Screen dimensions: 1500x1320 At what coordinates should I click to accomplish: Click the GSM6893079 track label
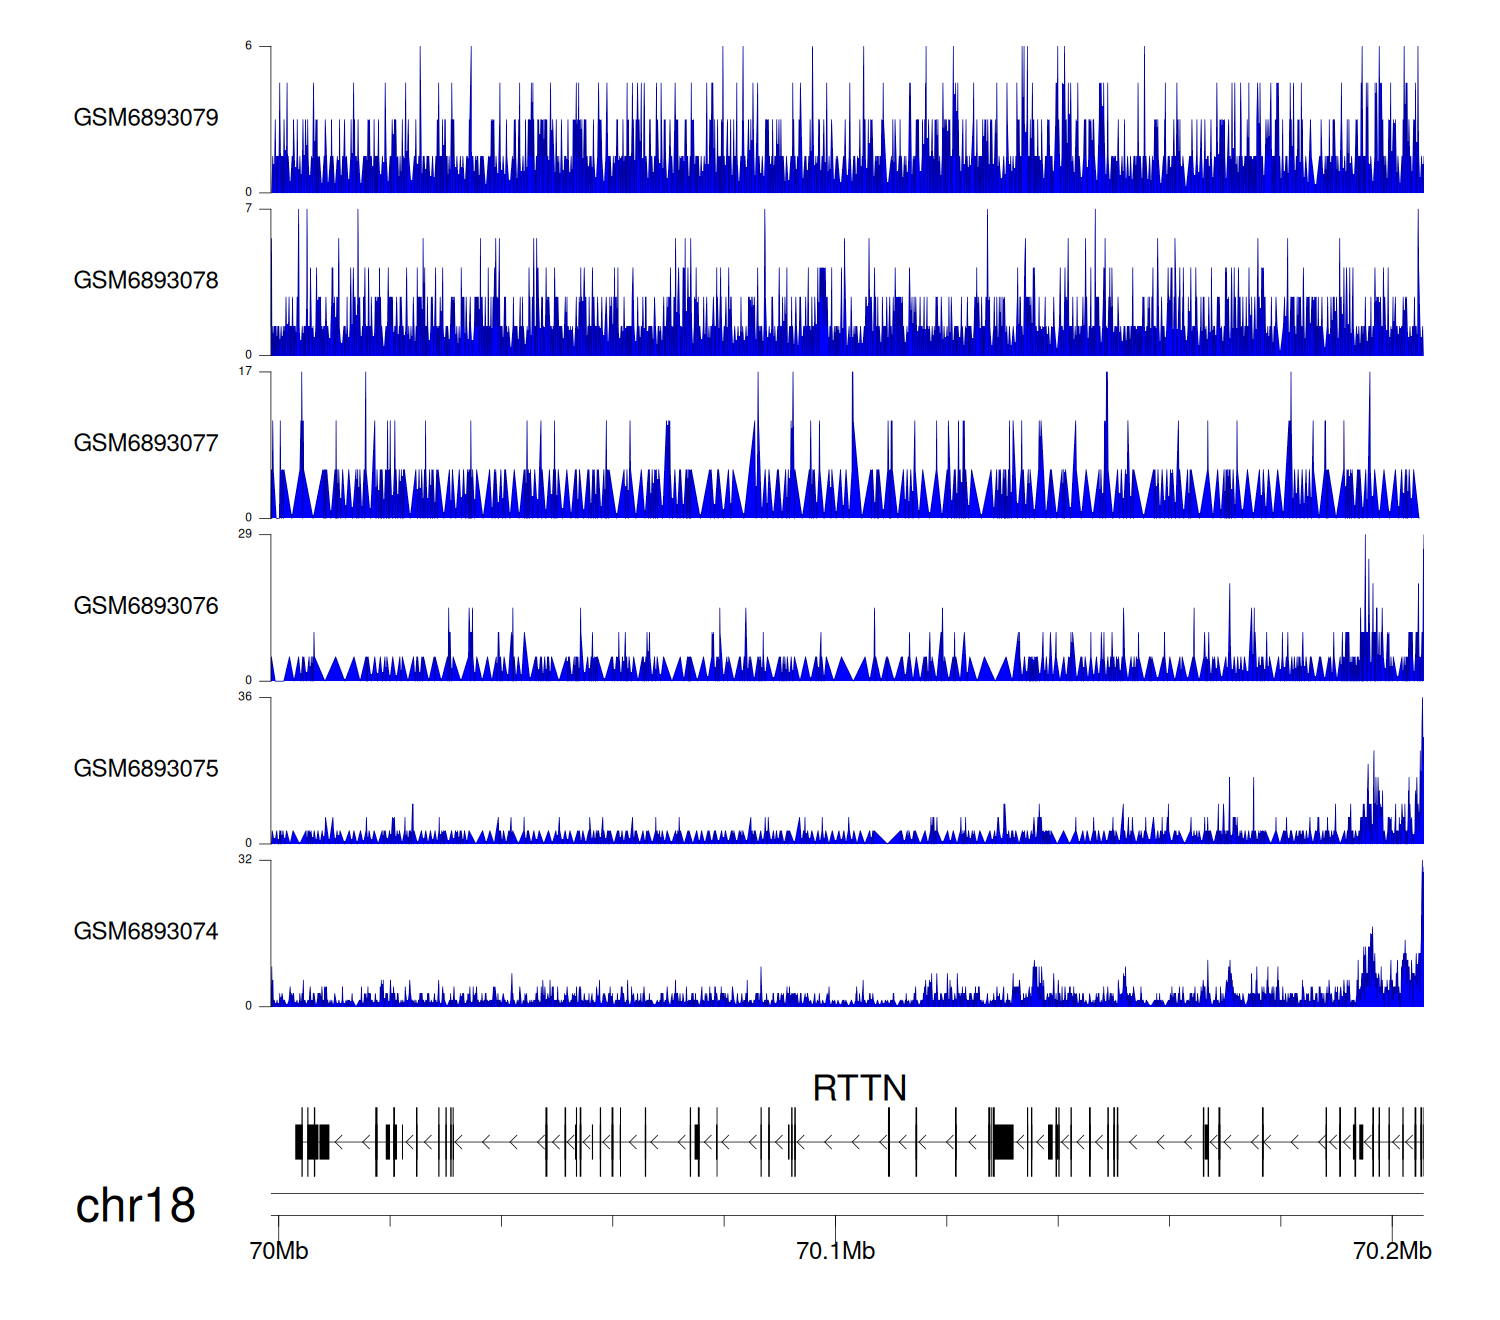146,118
